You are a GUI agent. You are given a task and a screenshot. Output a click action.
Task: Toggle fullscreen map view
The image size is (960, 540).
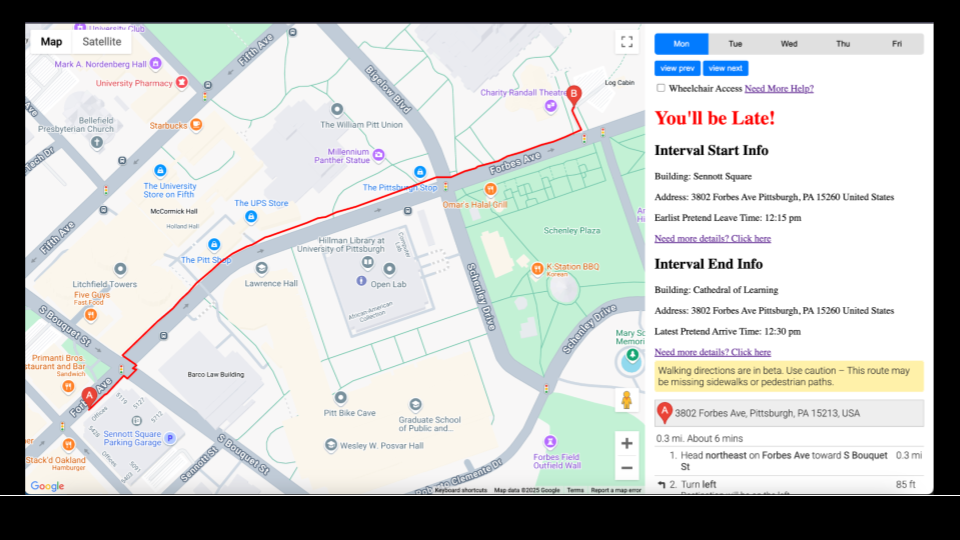(x=626, y=42)
